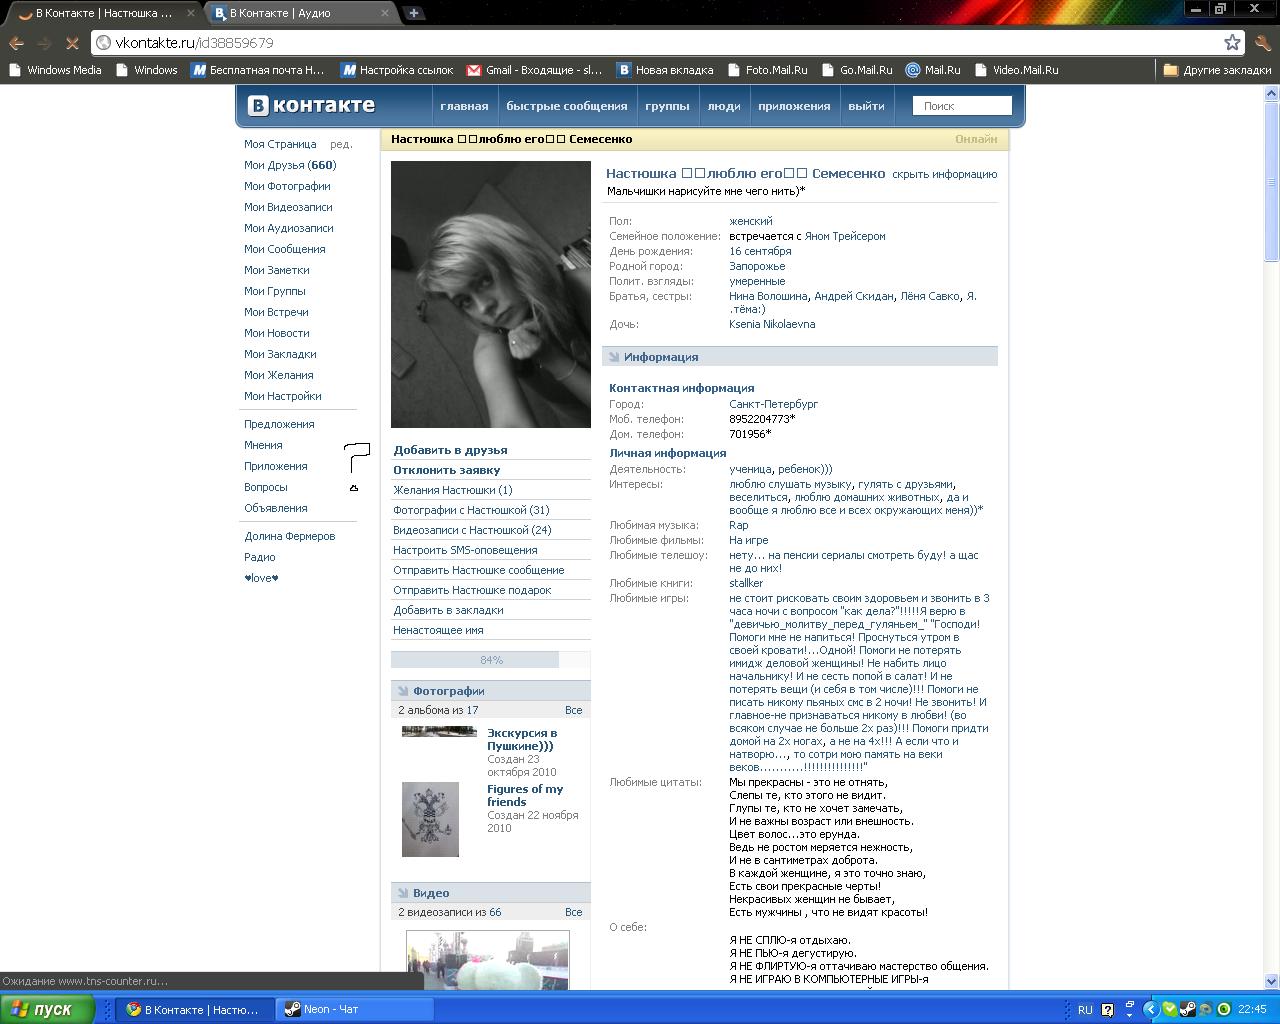1280x1024 pixels.
Task: Stop page loading with the X button
Action: coord(73,43)
